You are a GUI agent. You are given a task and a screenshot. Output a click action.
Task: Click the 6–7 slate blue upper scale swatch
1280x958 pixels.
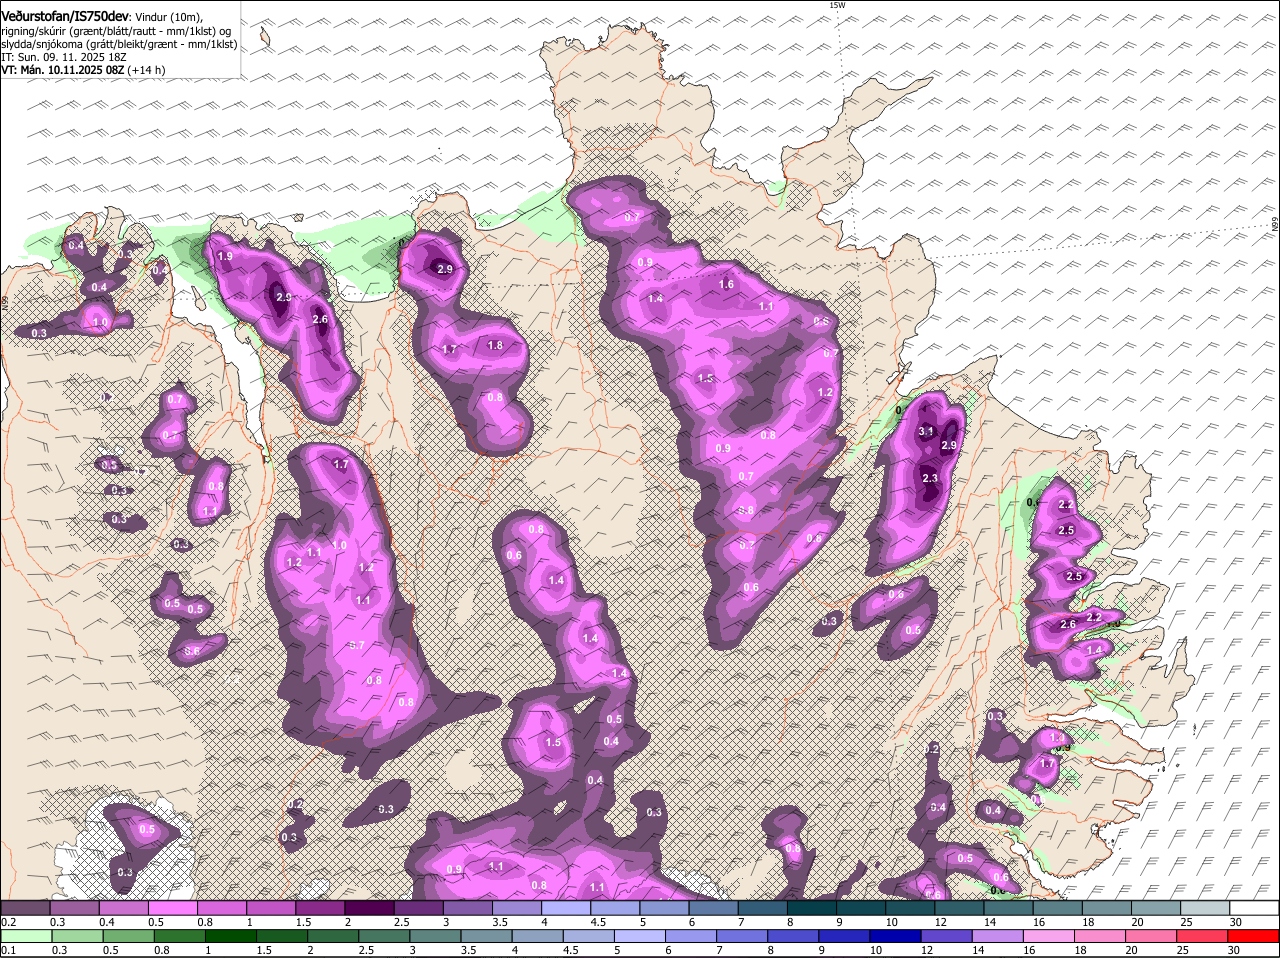click(x=715, y=907)
